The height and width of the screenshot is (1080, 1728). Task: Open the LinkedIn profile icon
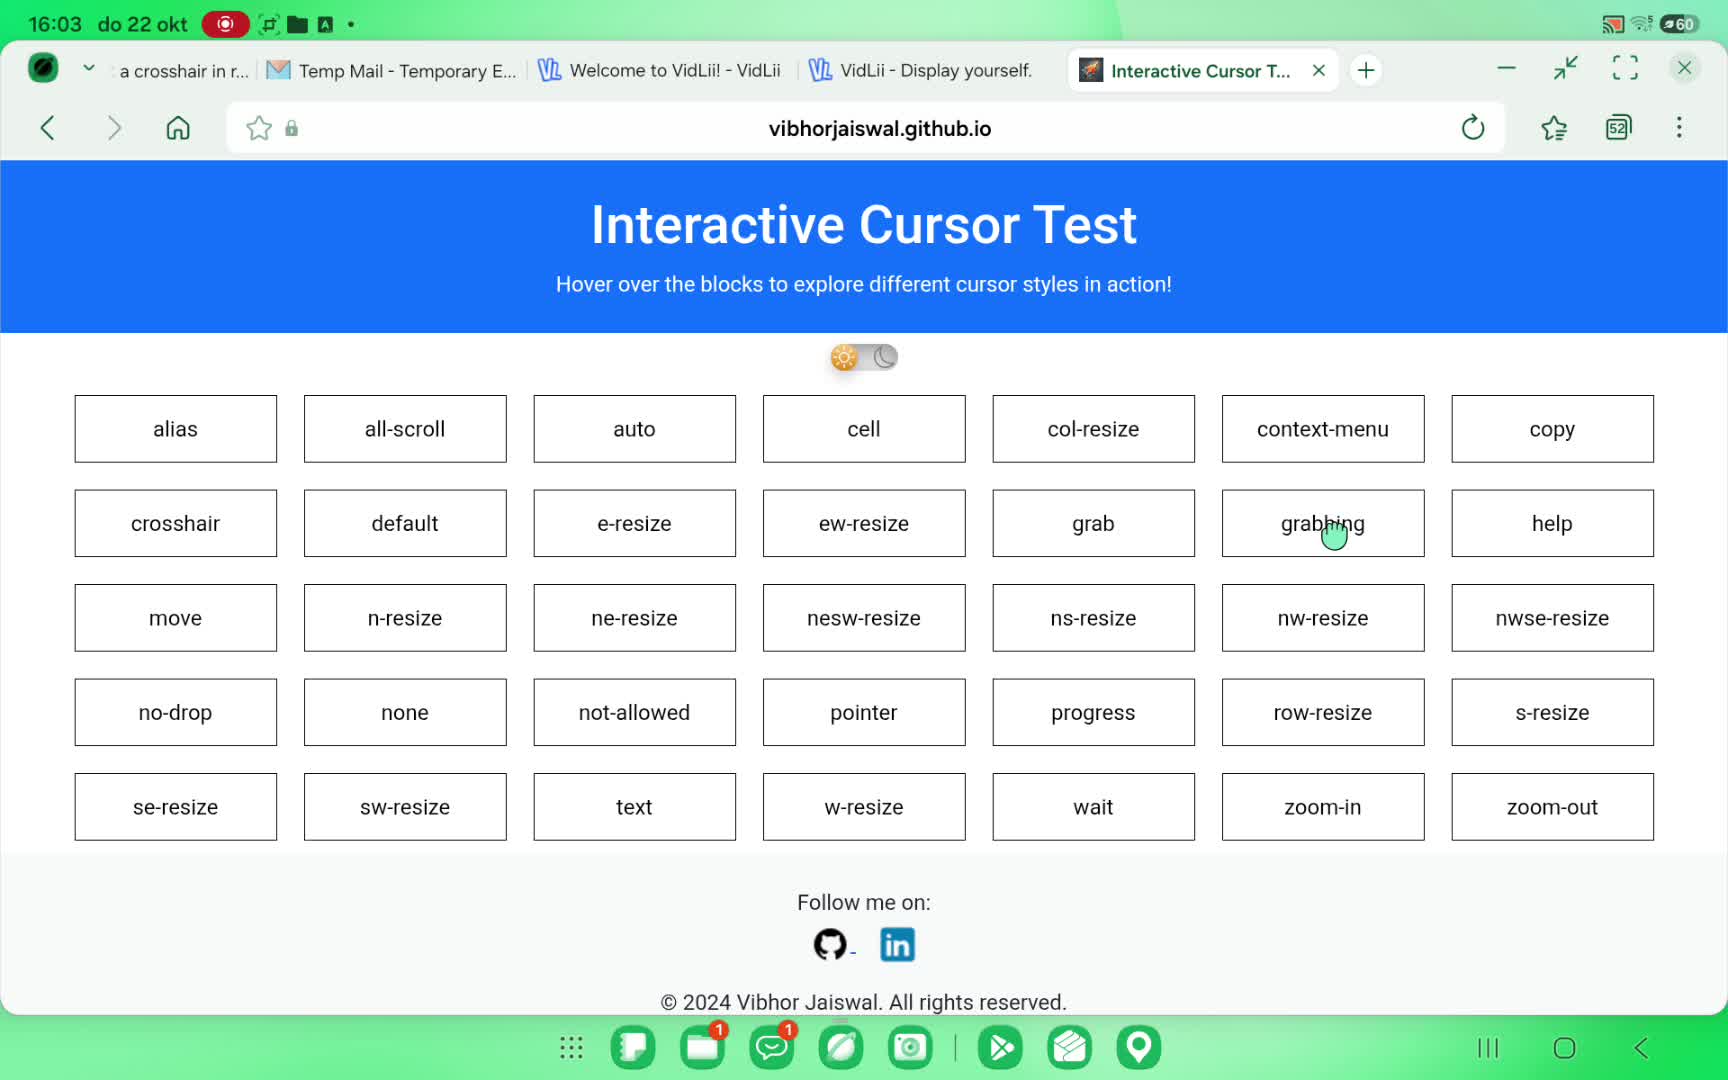[897, 944]
